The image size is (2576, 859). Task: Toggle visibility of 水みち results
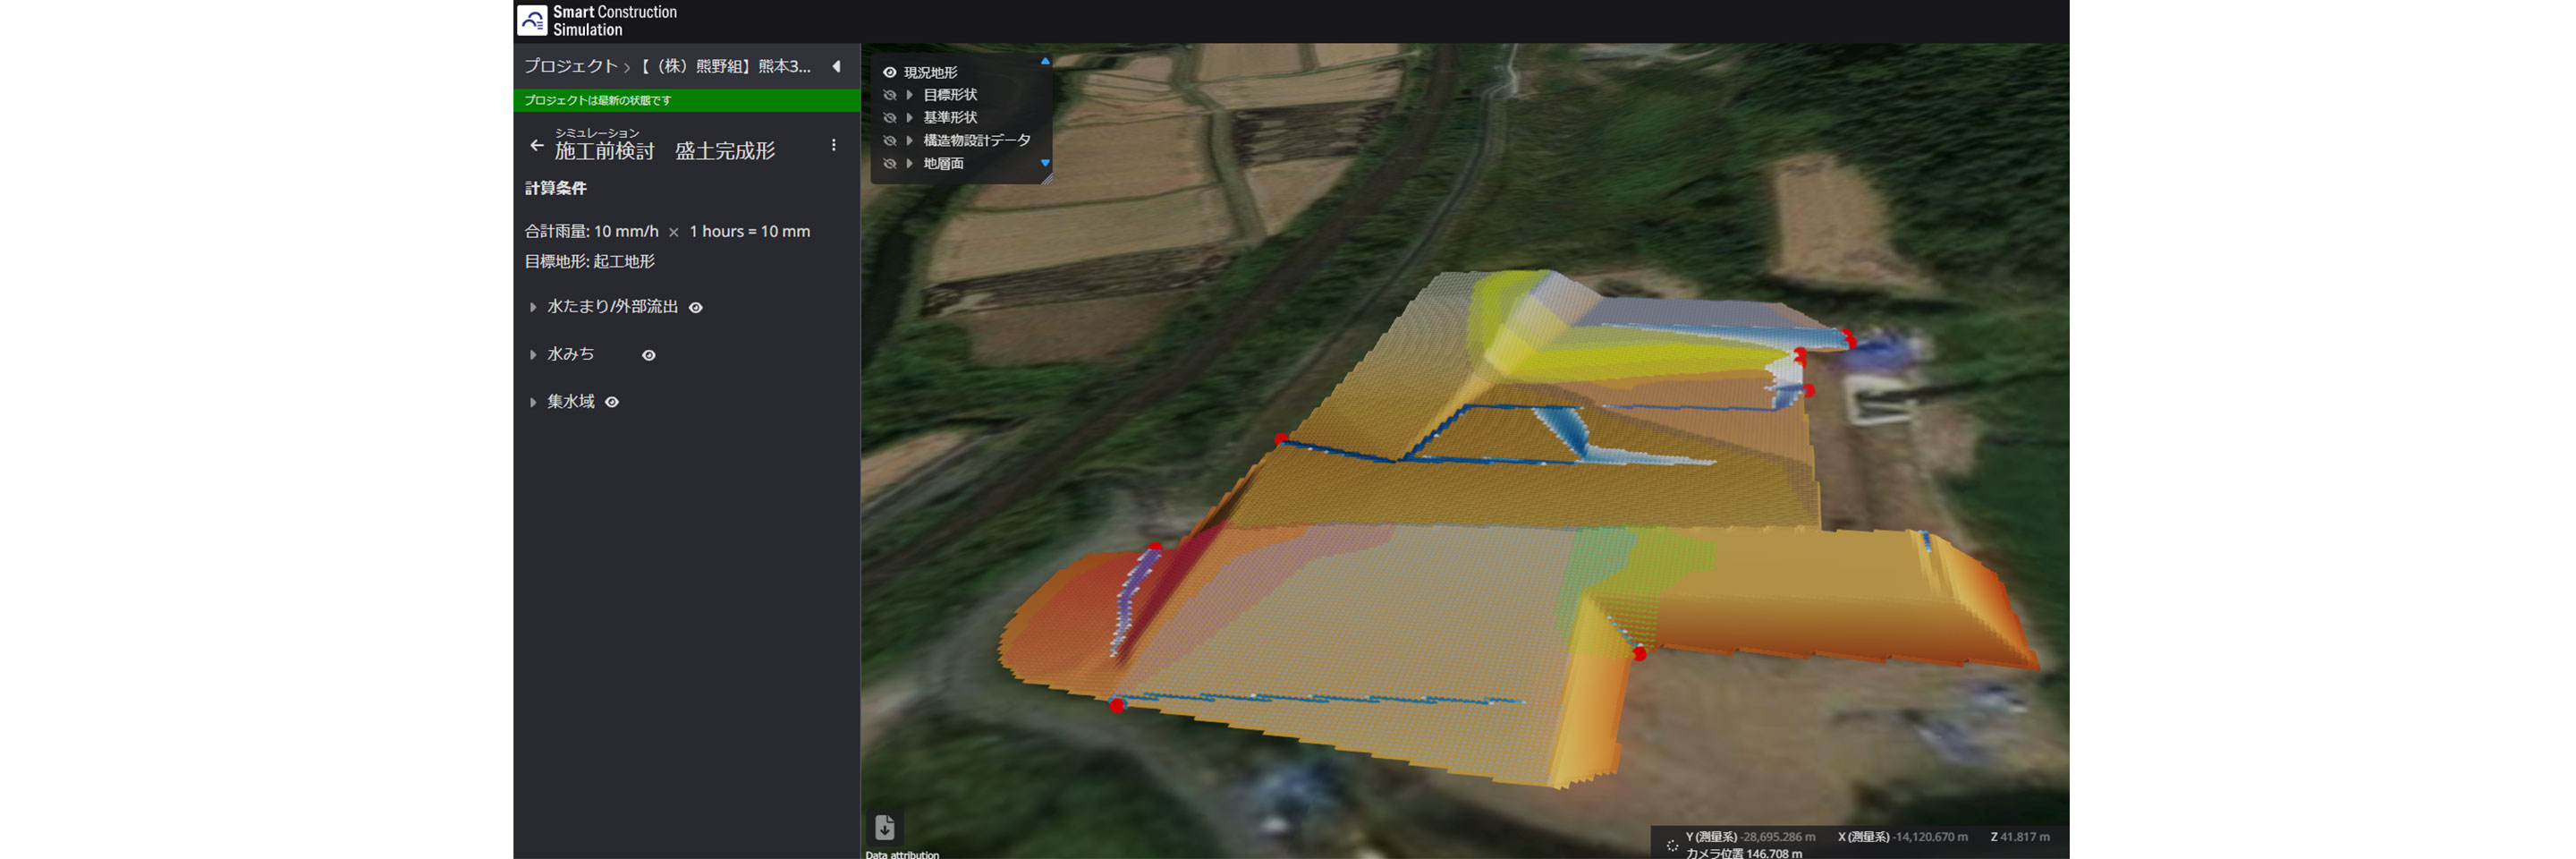pyautogui.click(x=649, y=355)
